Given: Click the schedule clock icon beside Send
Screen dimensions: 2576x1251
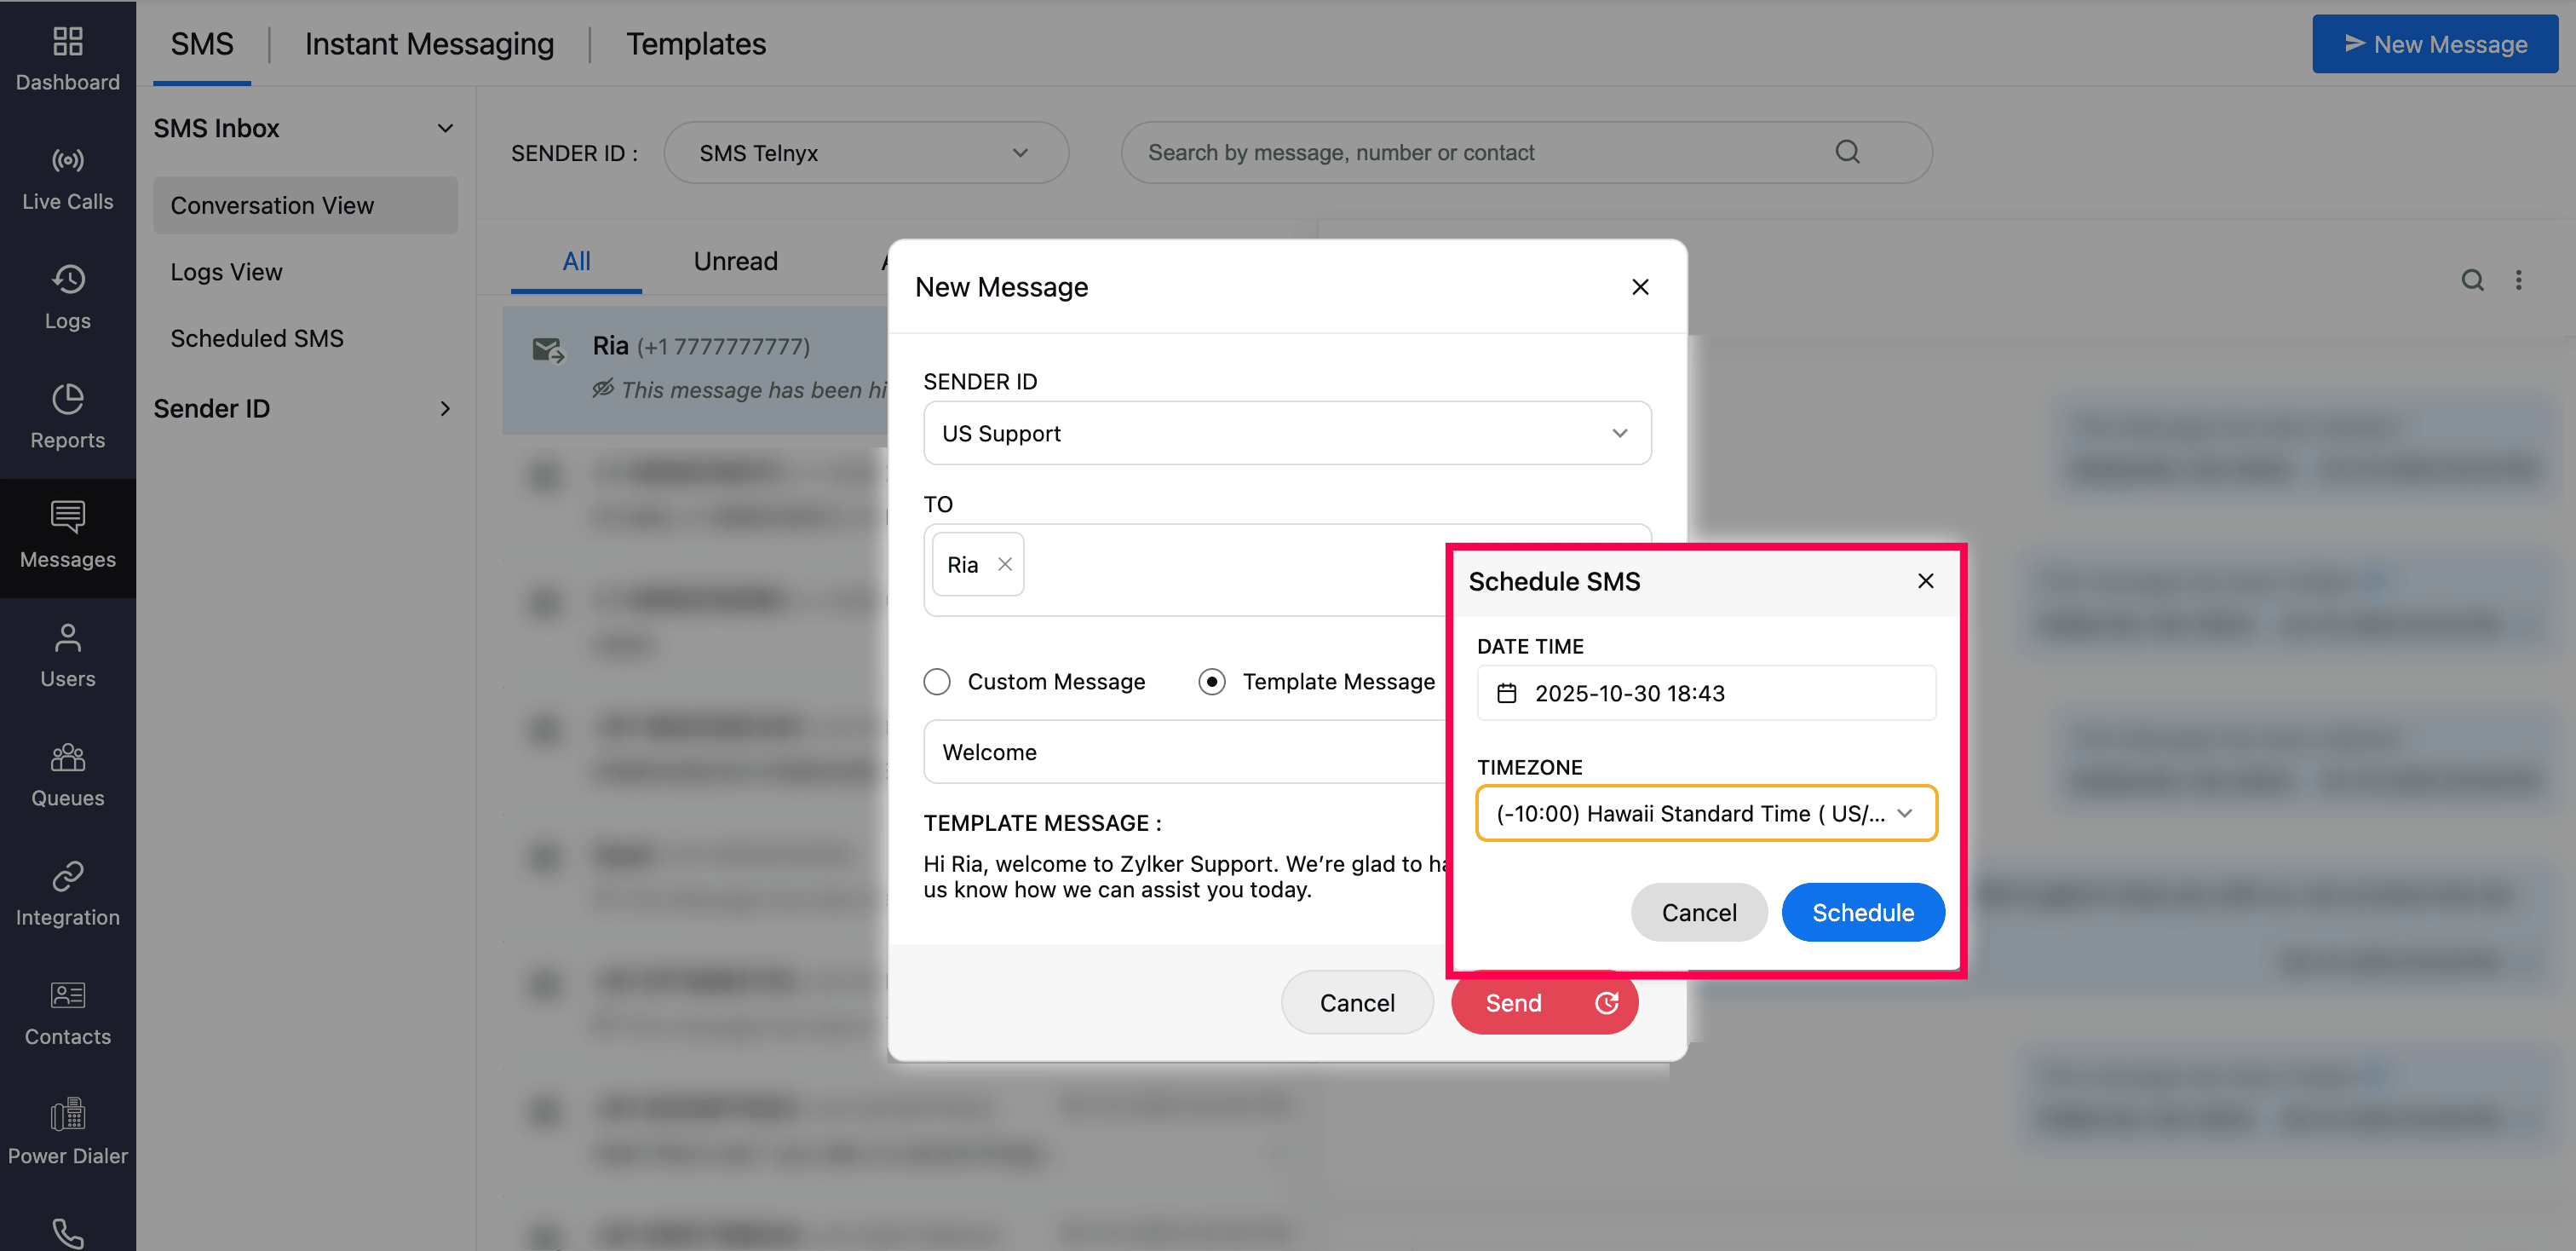Looking at the screenshot, I should click(1606, 1003).
